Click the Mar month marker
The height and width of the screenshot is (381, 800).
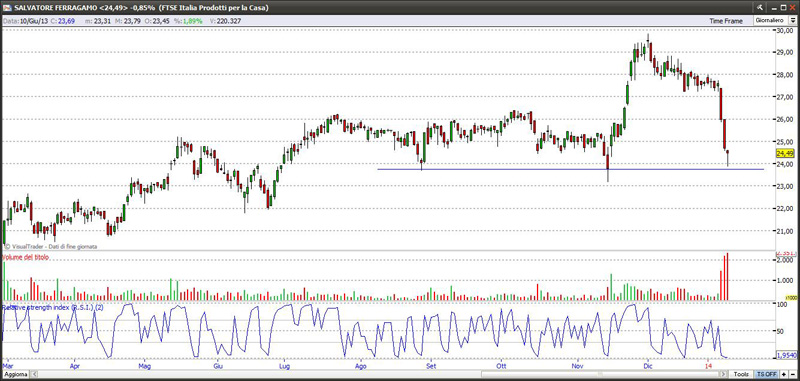[7, 366]
